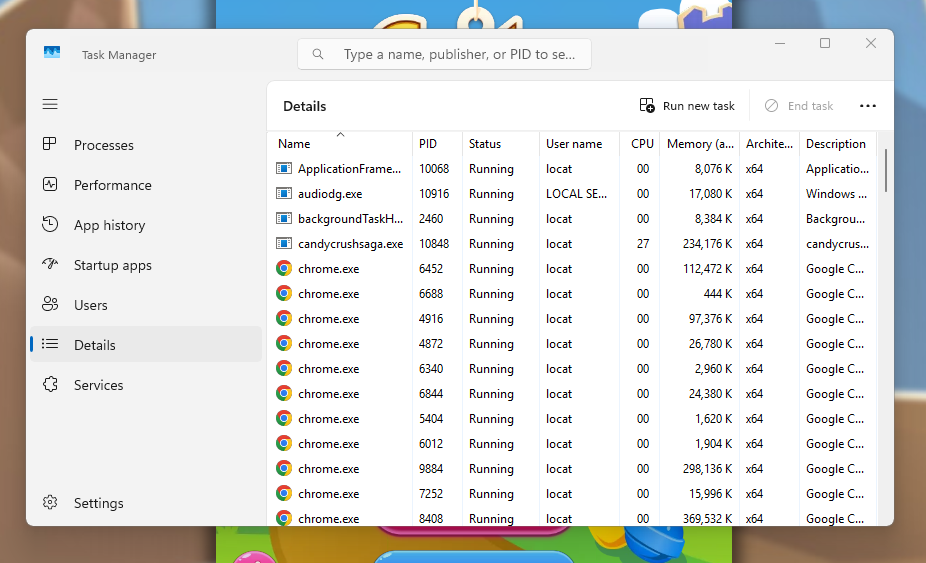The image size is (926, 563).
Task: Click the vertical scrollbar thumb in Details list
Action: [x=885, y=170]
